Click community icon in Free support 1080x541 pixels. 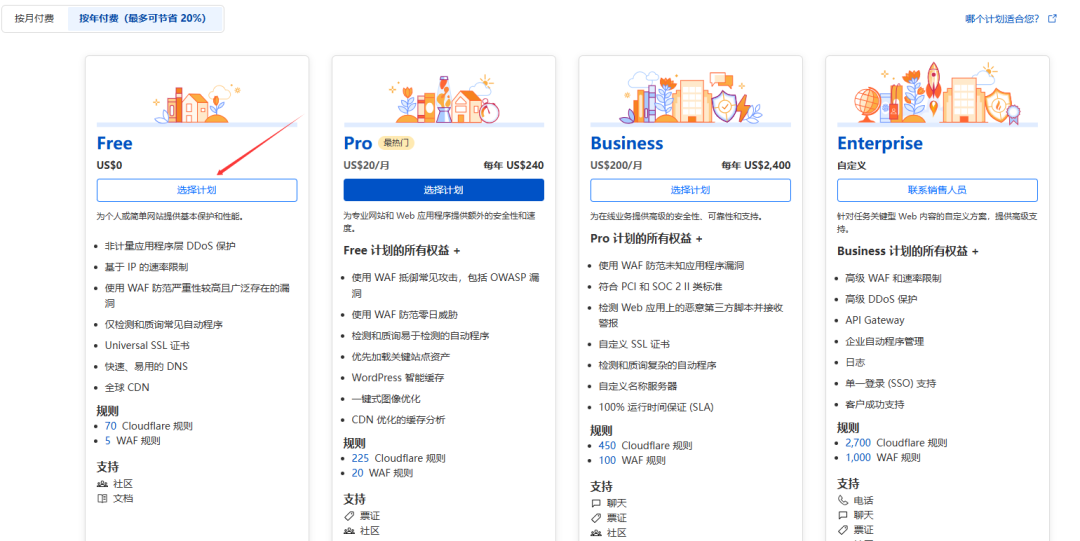pyautogui.click(x=103, y=484)
